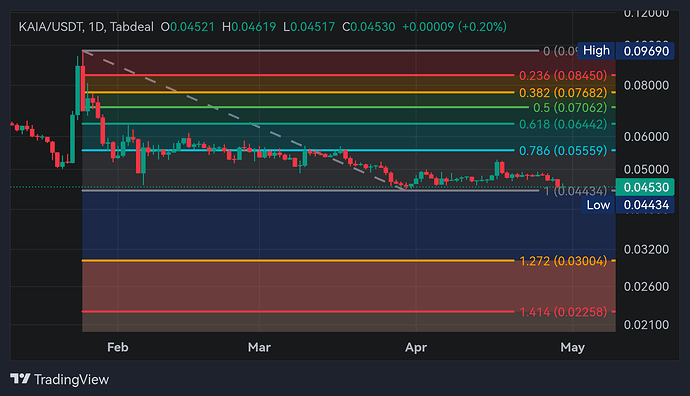The image size is (690, 396).
Task: Select the 0.5 (0.07062) Fibonacci label
Action: click(570, 107)
